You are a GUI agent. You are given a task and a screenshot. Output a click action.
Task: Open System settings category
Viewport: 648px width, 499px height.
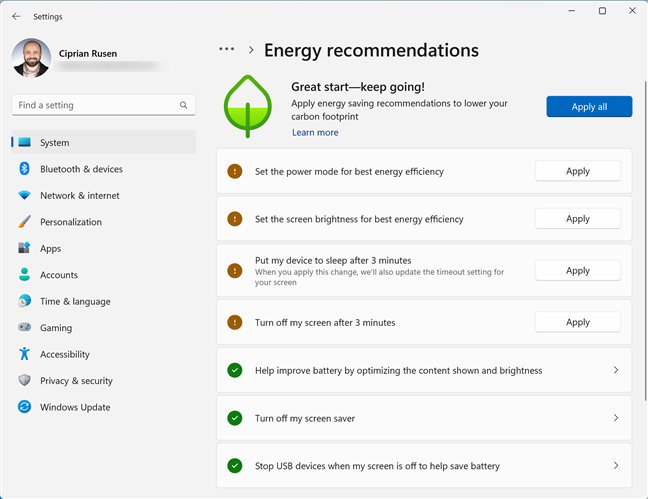point(103,142)
